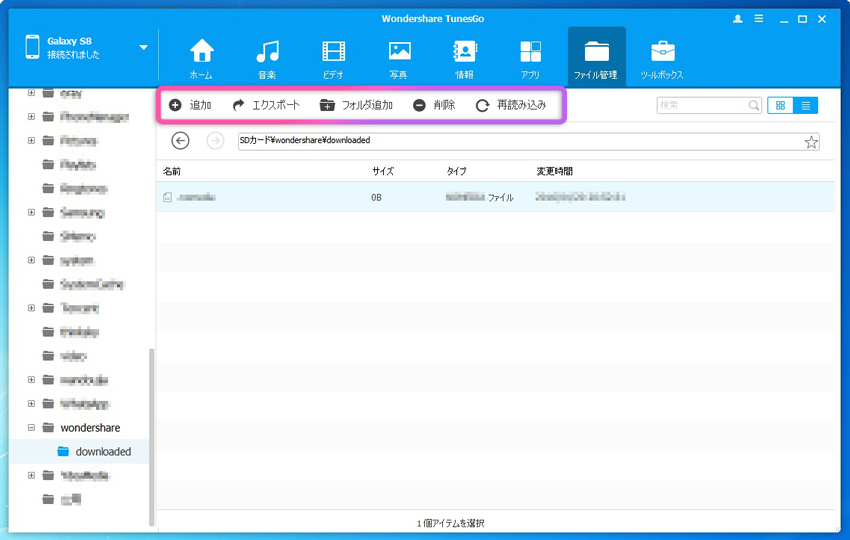Click the 削除 delete button
The image size is (850, 540).
point(434,105)
